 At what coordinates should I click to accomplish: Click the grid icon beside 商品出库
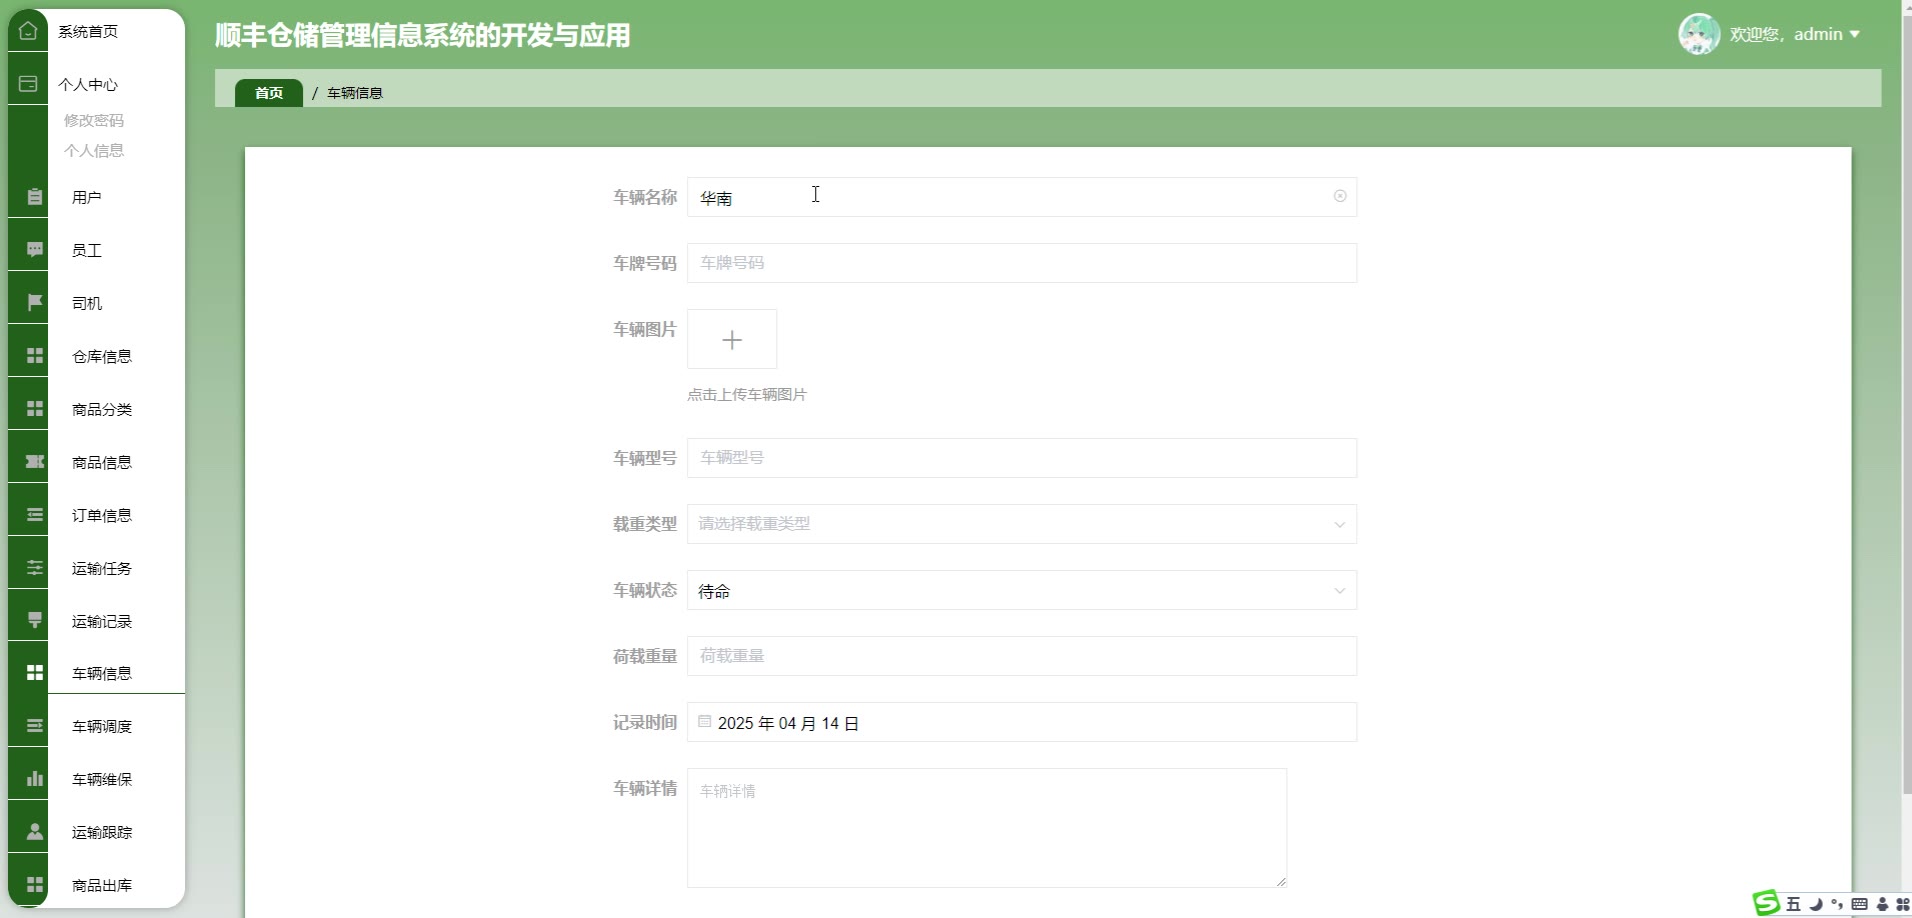point(35,885)
